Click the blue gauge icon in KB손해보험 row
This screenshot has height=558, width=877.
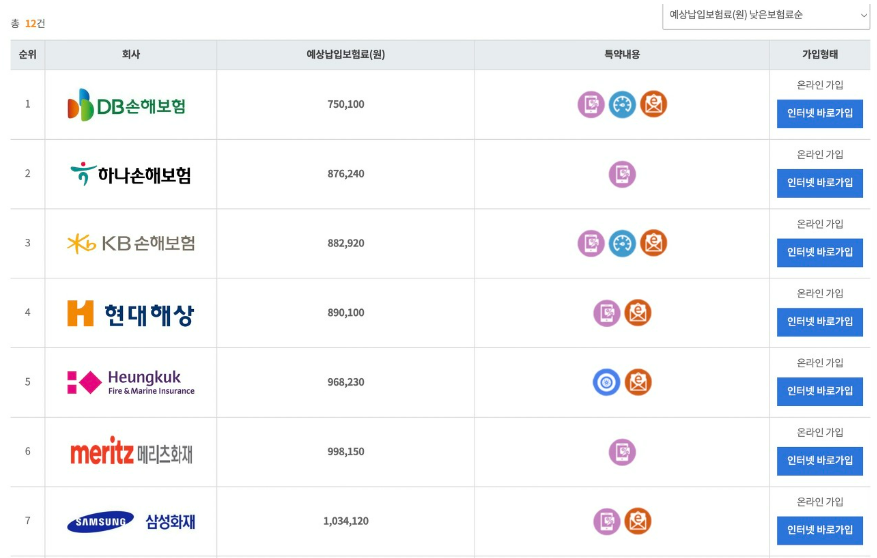point(622,243)
